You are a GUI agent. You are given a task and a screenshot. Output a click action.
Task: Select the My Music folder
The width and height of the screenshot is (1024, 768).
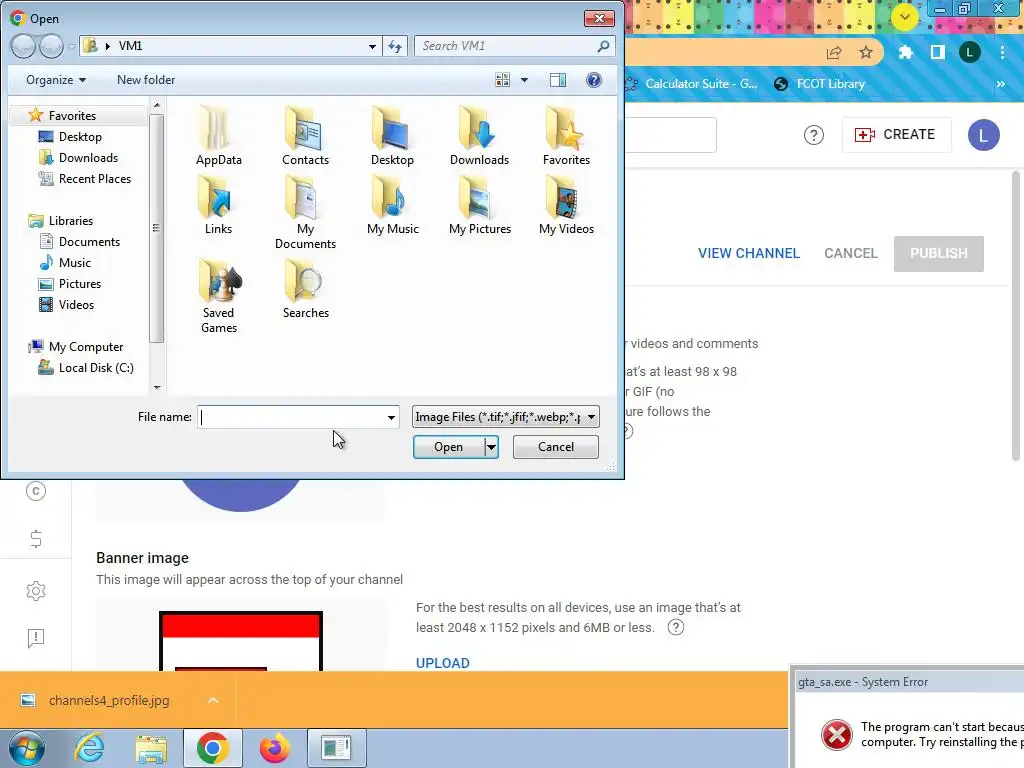coord(392,206)
